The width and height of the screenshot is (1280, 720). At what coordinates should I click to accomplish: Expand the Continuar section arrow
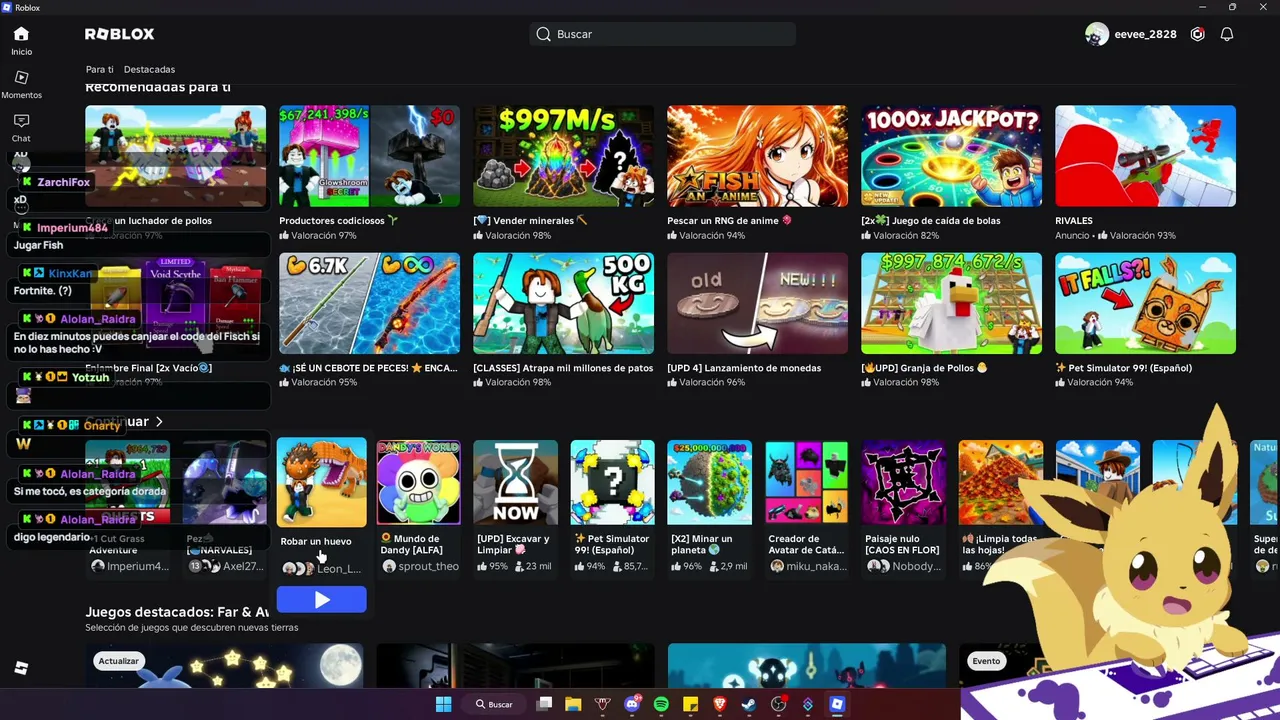click(x=159, y=422)
